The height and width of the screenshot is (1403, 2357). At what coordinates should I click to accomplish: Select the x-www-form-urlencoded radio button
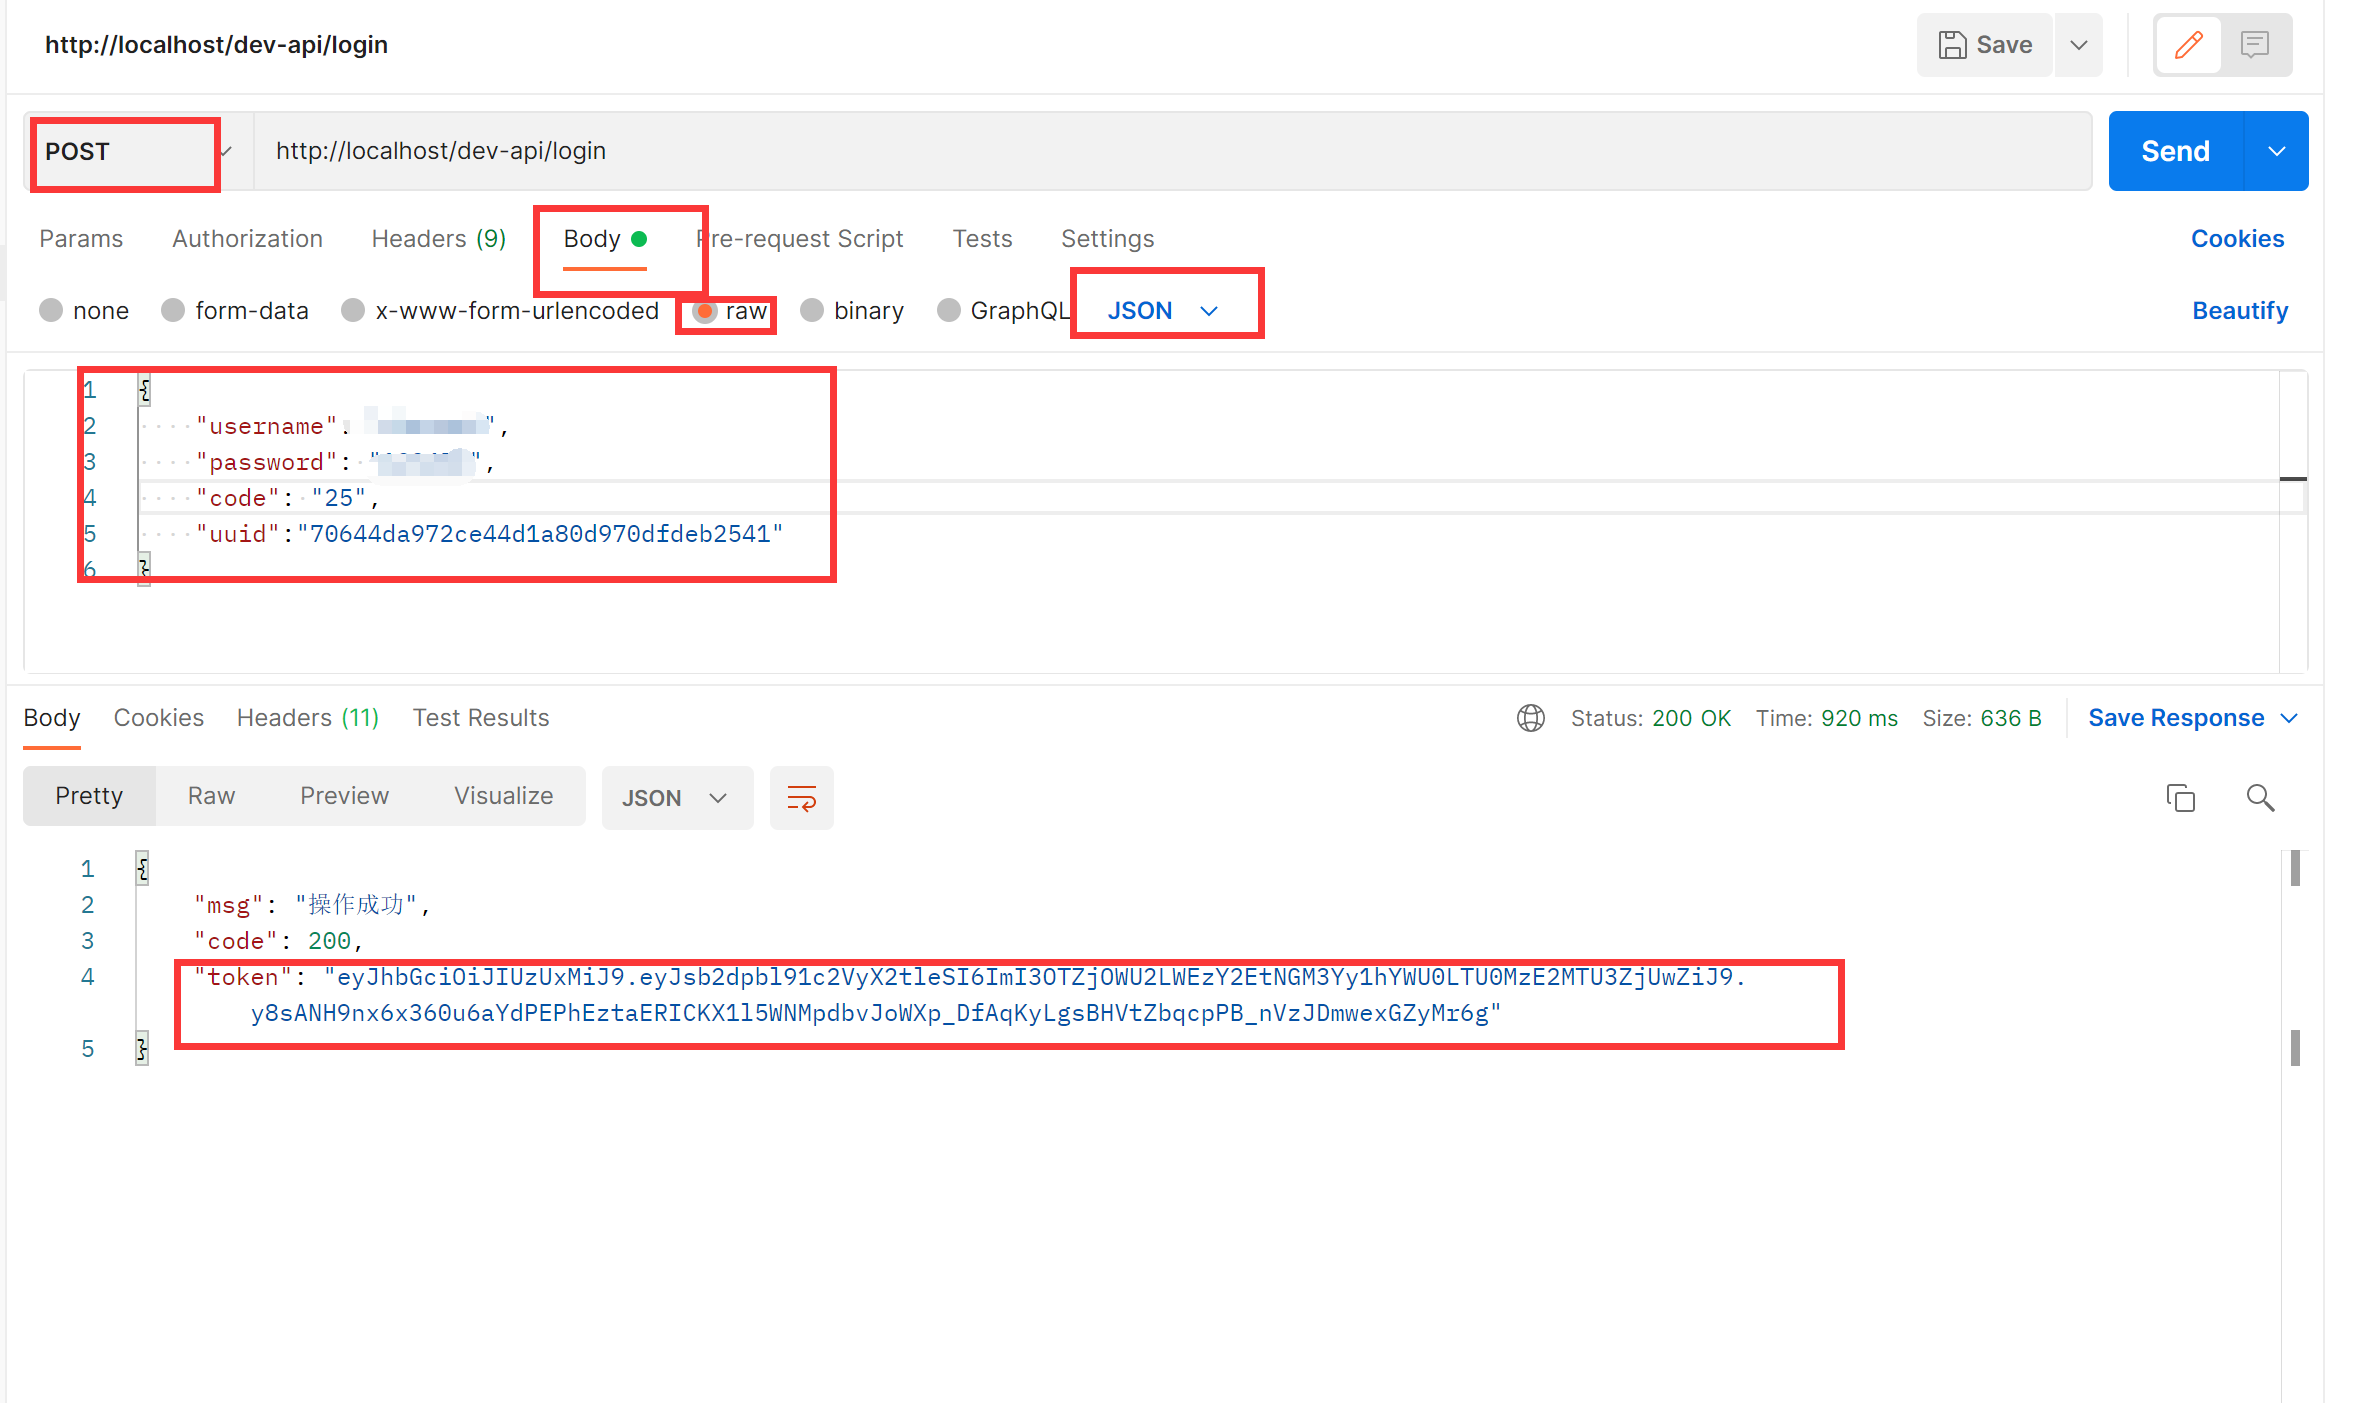click(x=352, y=311)
